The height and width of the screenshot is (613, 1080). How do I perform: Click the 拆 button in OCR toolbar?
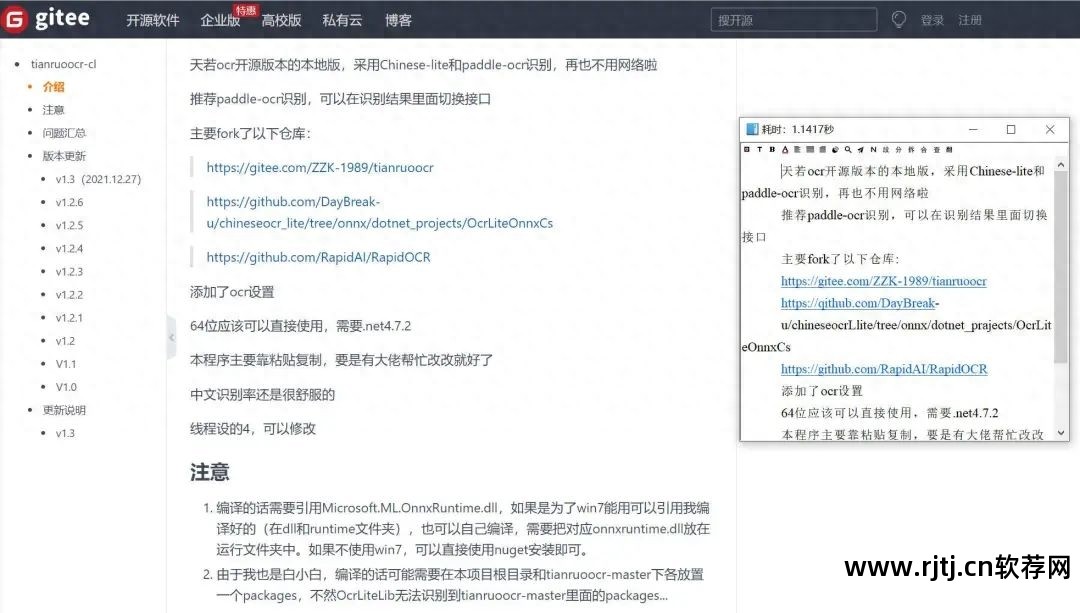[911, 149]
